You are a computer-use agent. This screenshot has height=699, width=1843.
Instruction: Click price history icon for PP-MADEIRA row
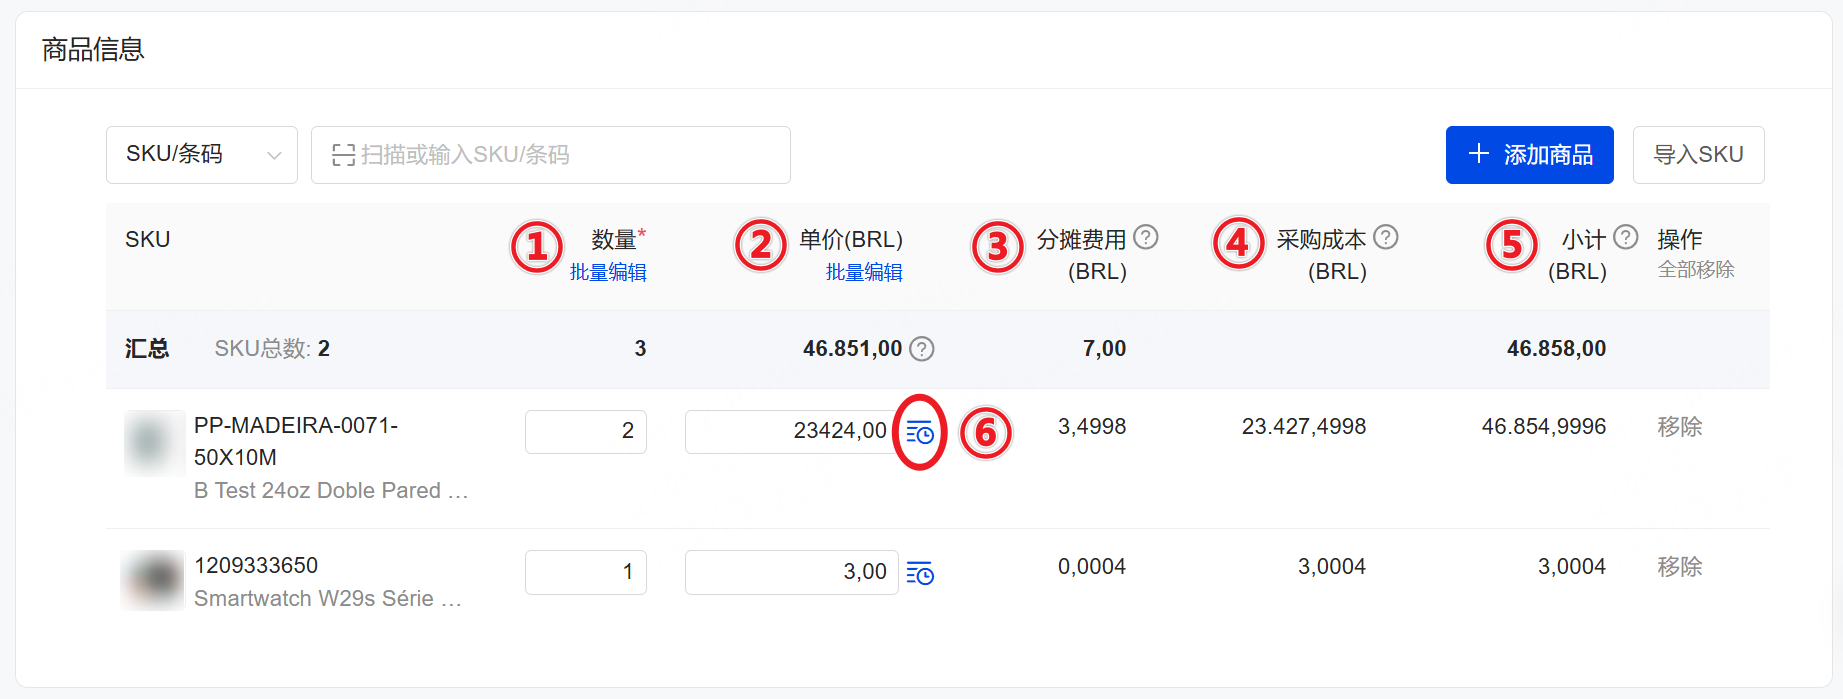(919, 433)
